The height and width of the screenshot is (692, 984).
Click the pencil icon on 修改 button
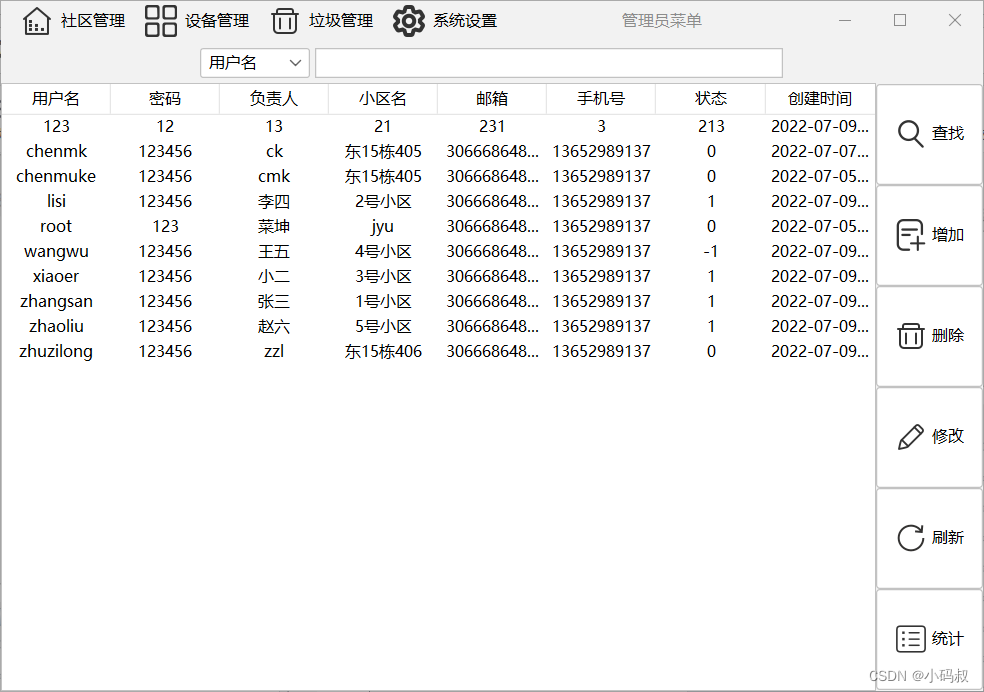click(x=910, y=437)
